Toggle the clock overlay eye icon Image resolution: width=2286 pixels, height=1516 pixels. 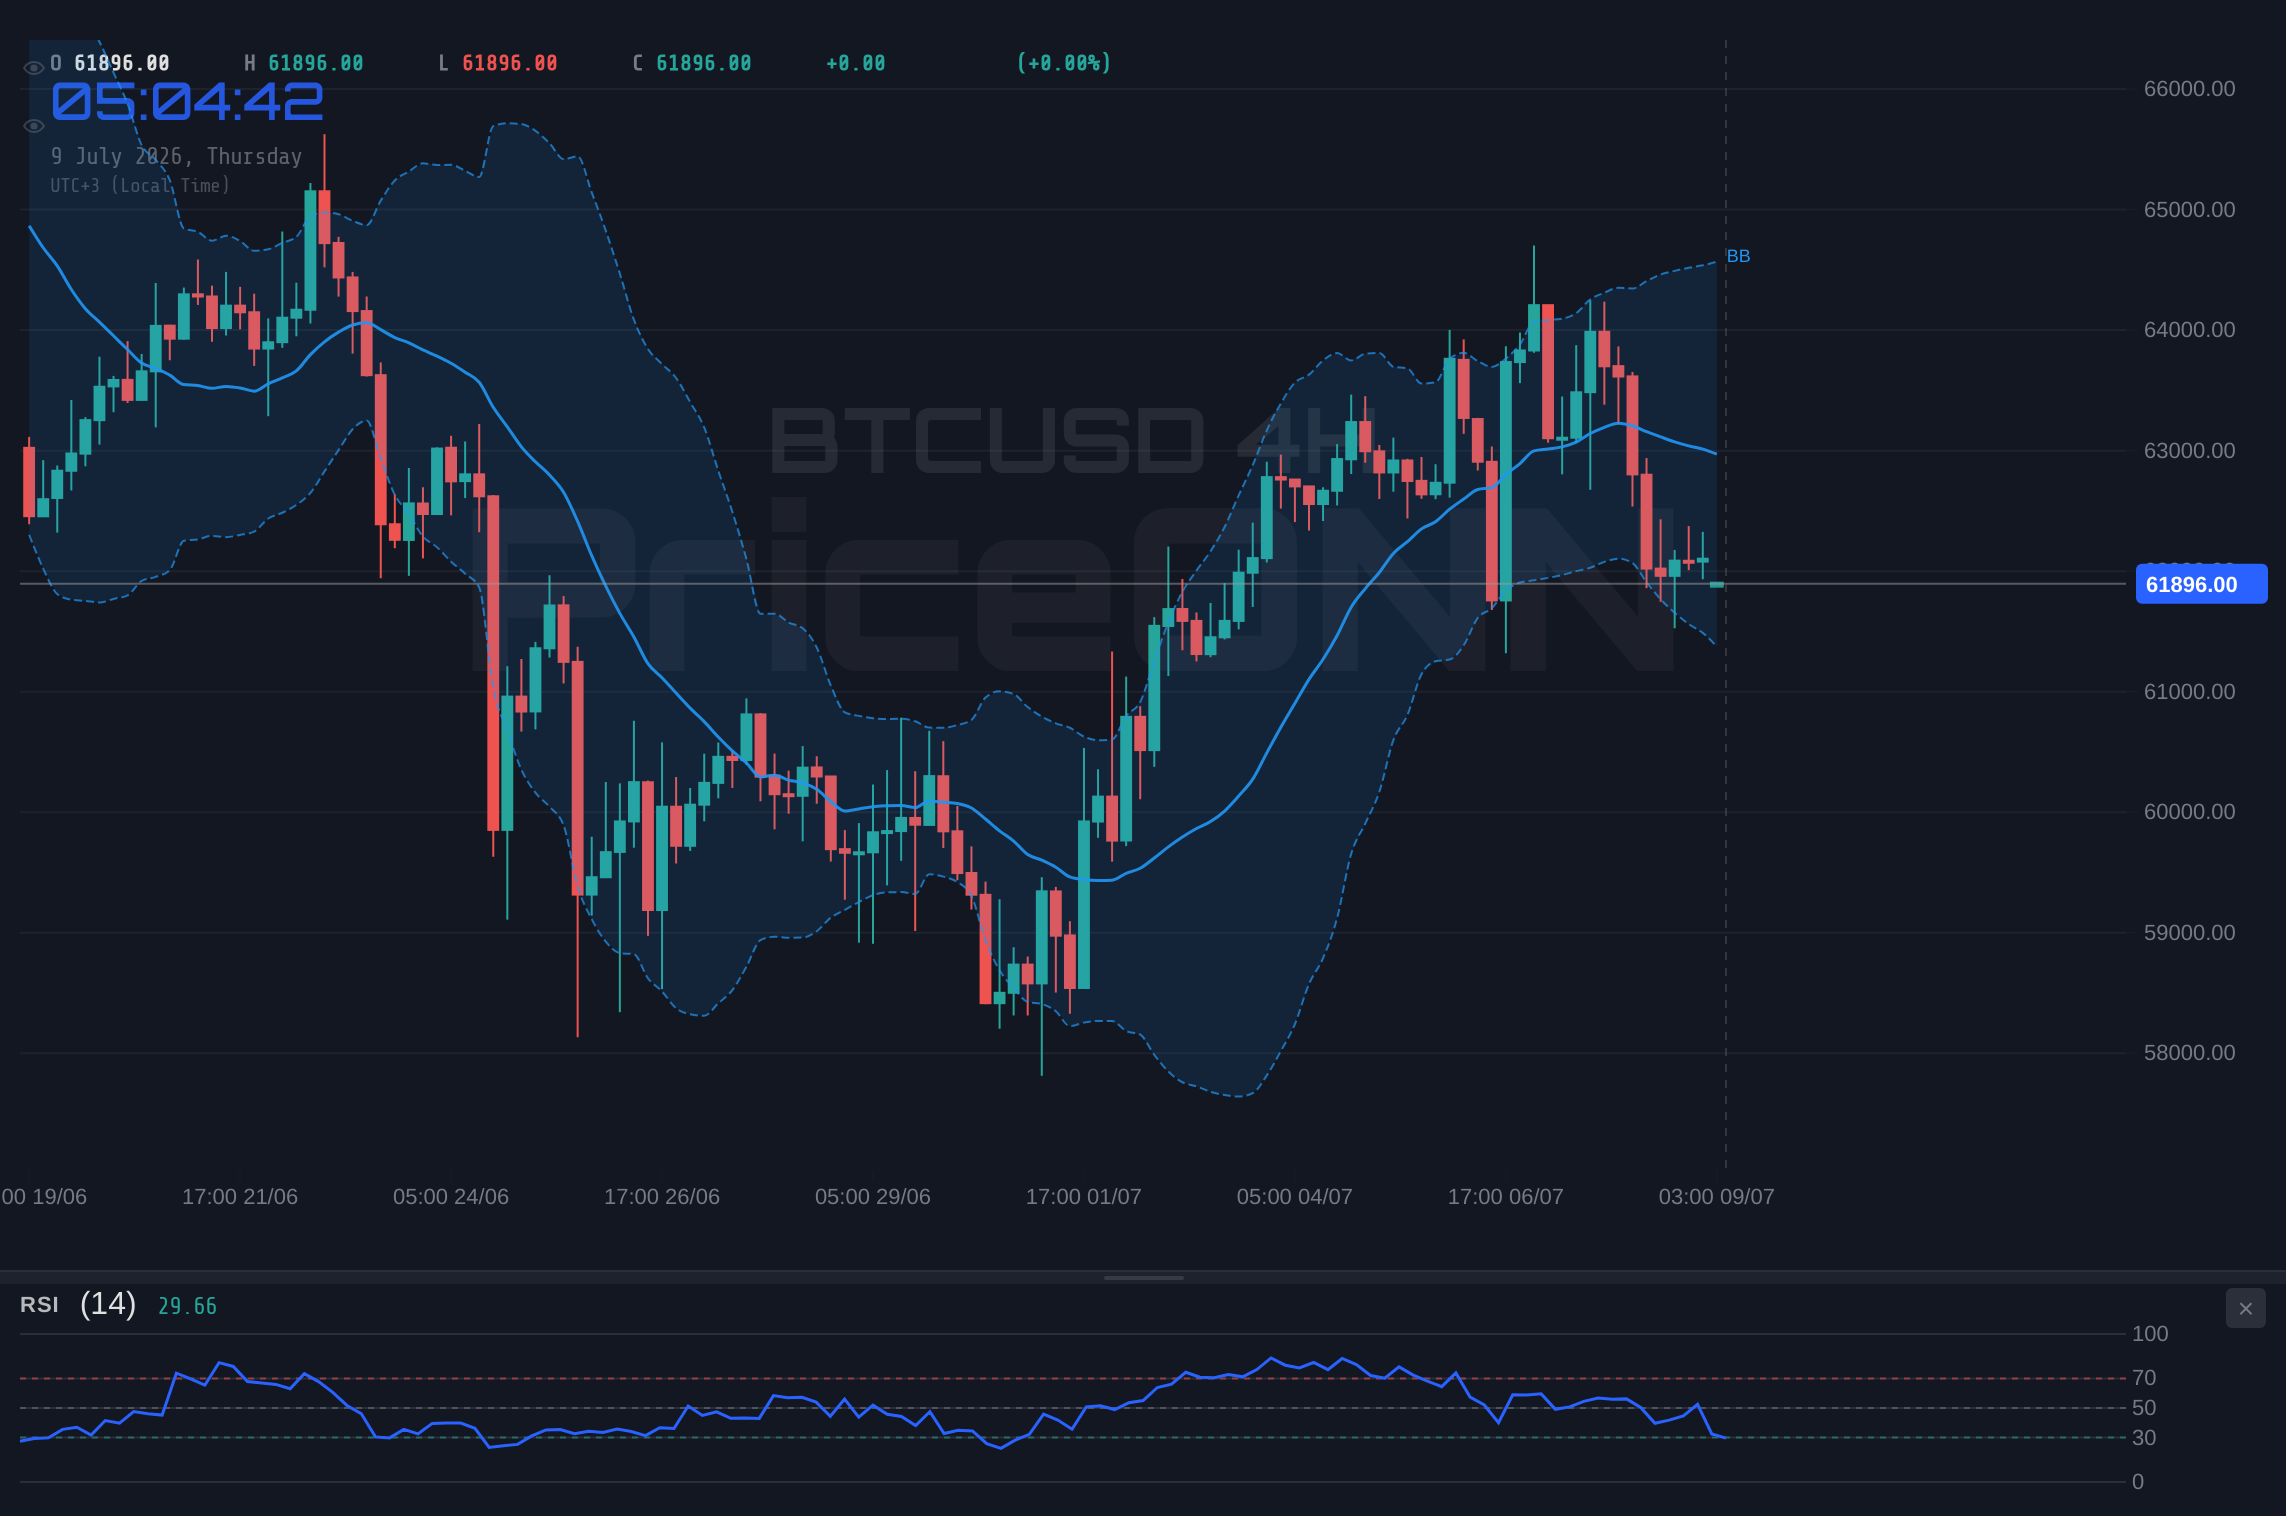tap(33, 126)
